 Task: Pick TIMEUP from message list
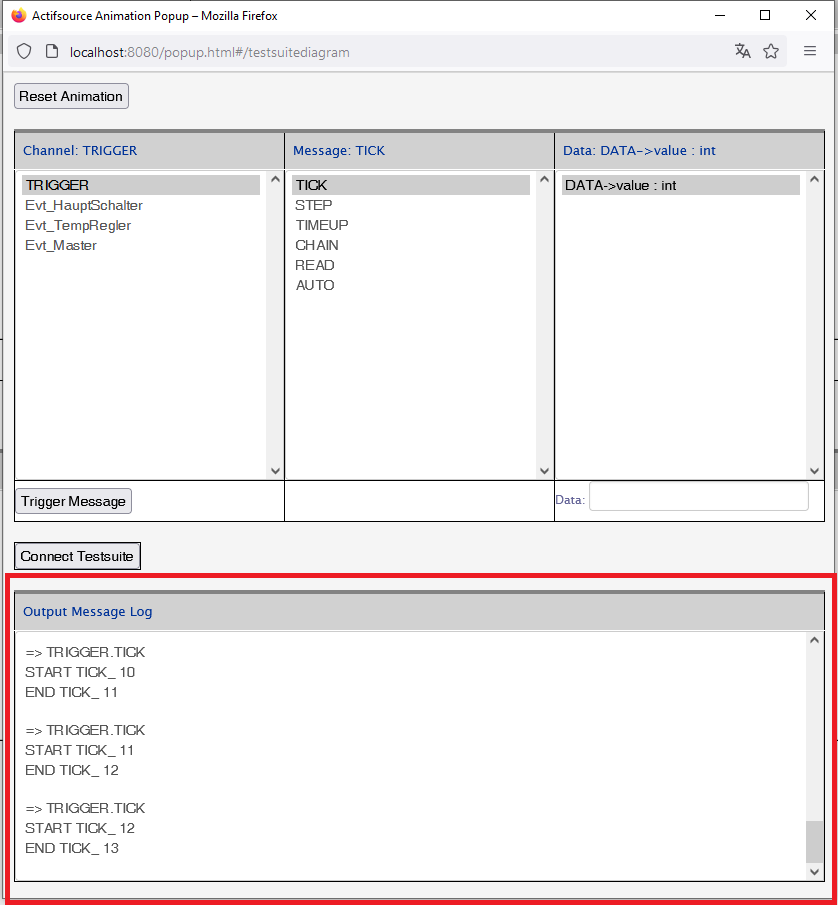pyautogui.click(x=322, y=225)
